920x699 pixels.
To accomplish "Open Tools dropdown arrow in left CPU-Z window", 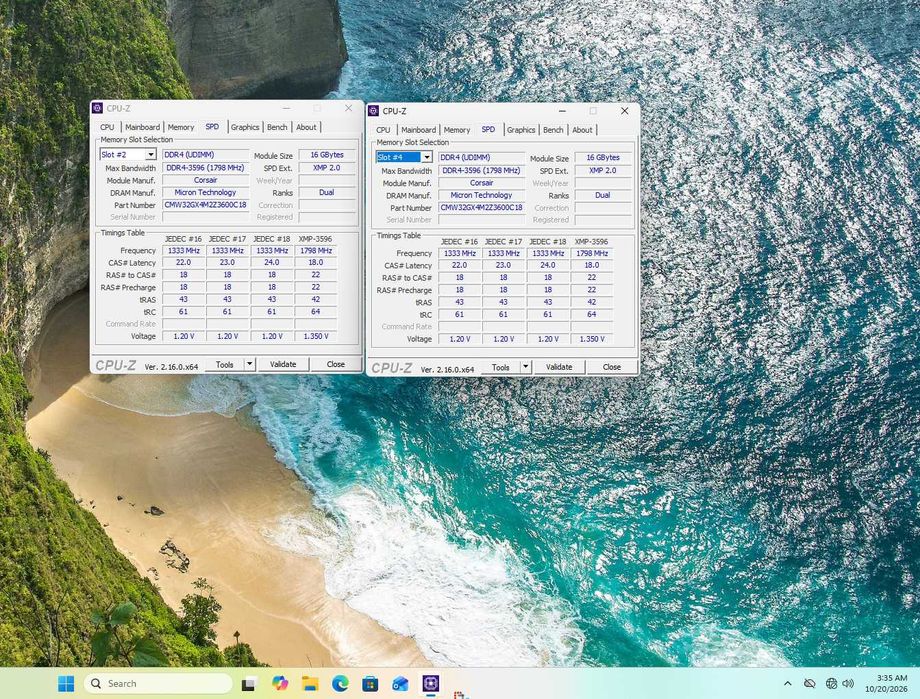I will pos(249,364).
